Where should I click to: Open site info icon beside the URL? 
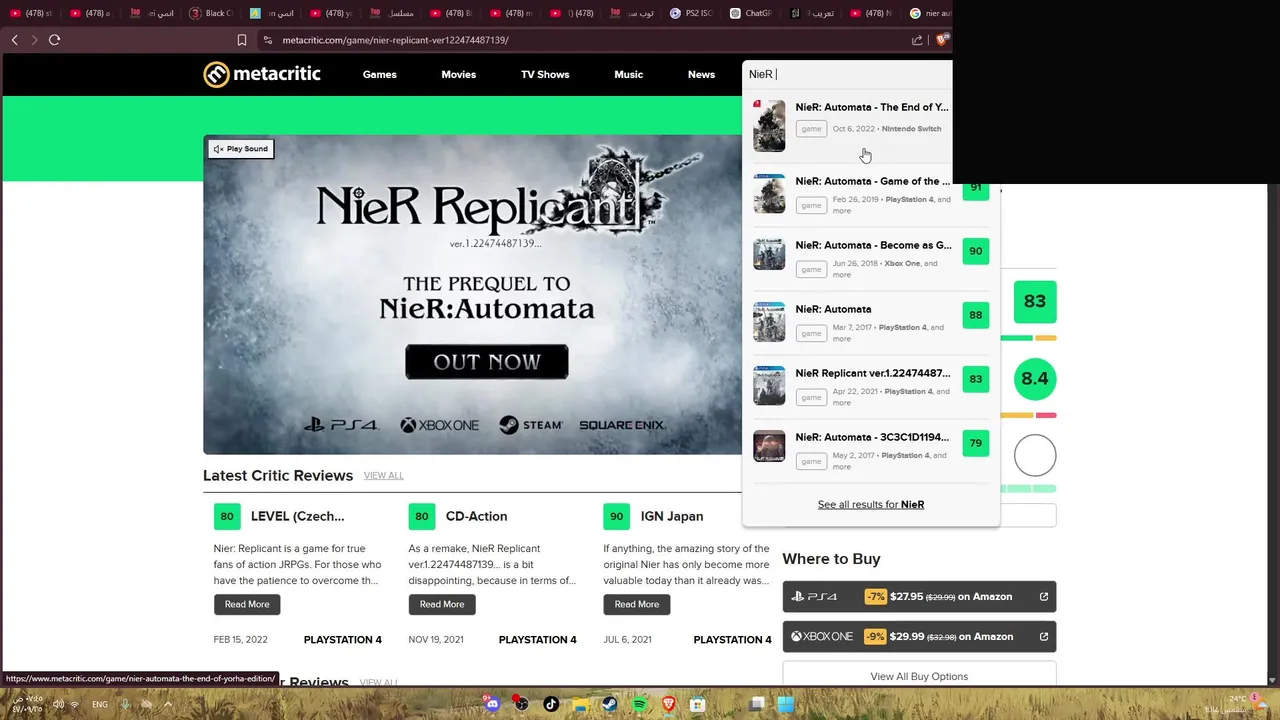click(x=267, y=40)
